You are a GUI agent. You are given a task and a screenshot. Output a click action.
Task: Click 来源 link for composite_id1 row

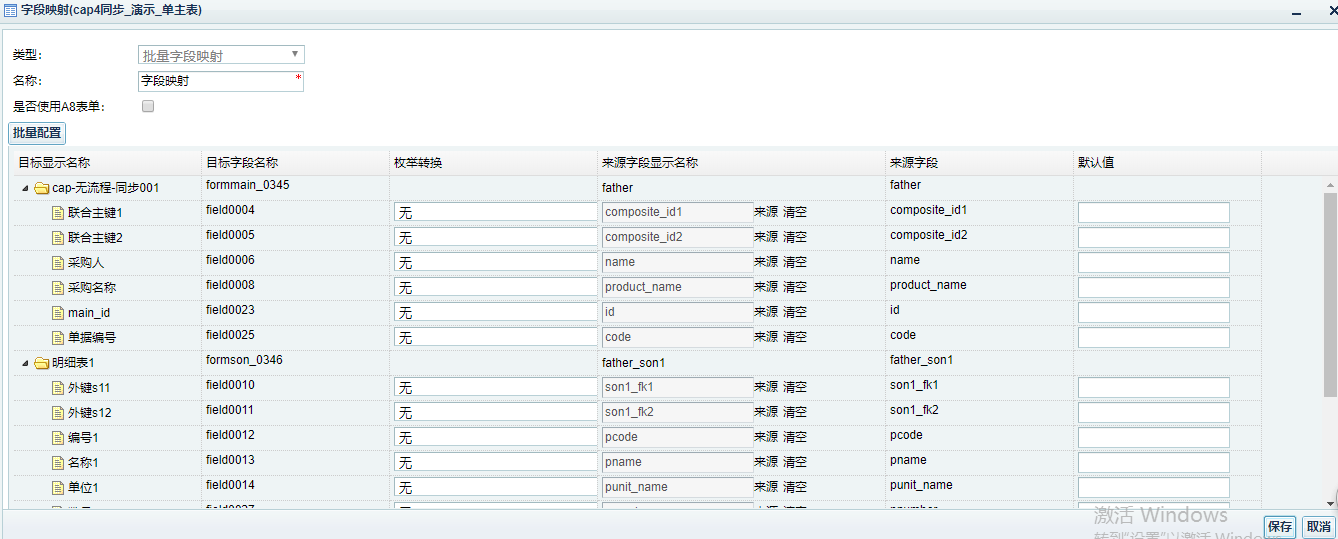point(765,212)
